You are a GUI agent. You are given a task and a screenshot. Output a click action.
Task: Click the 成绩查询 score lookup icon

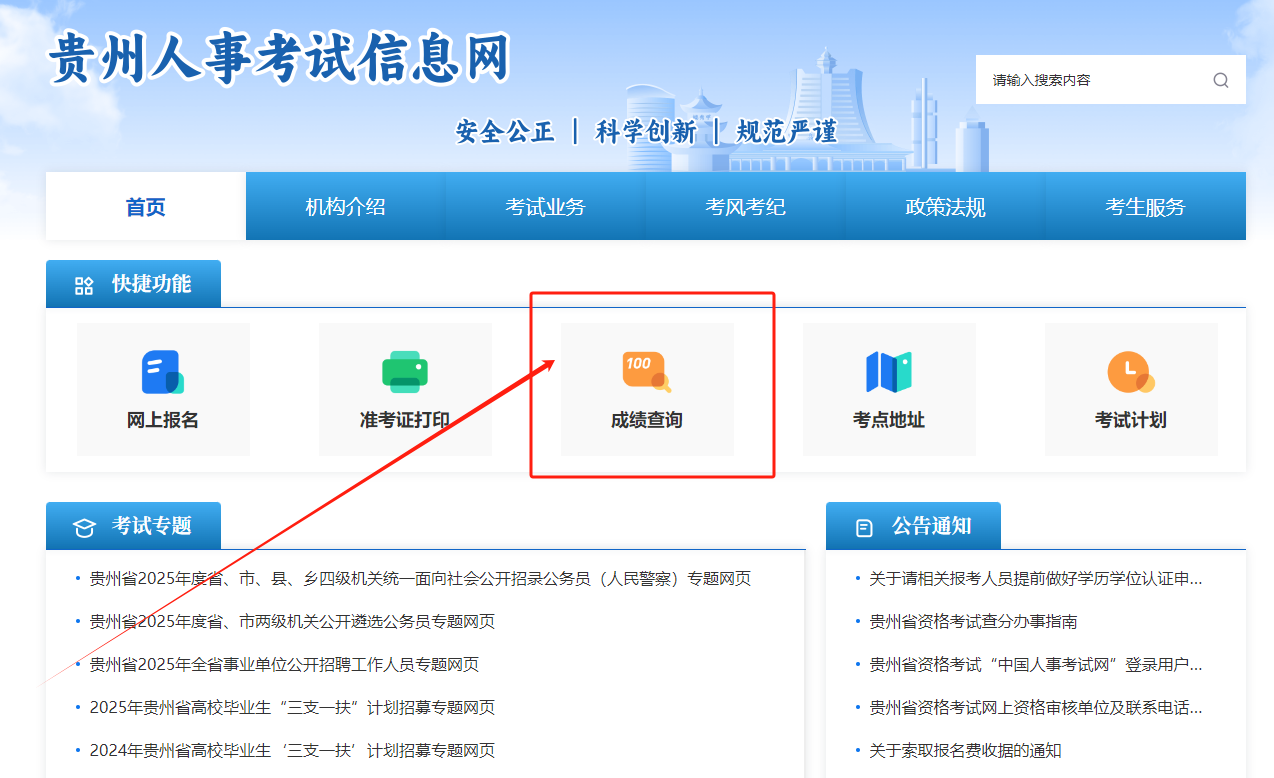[x=646, y=372]
